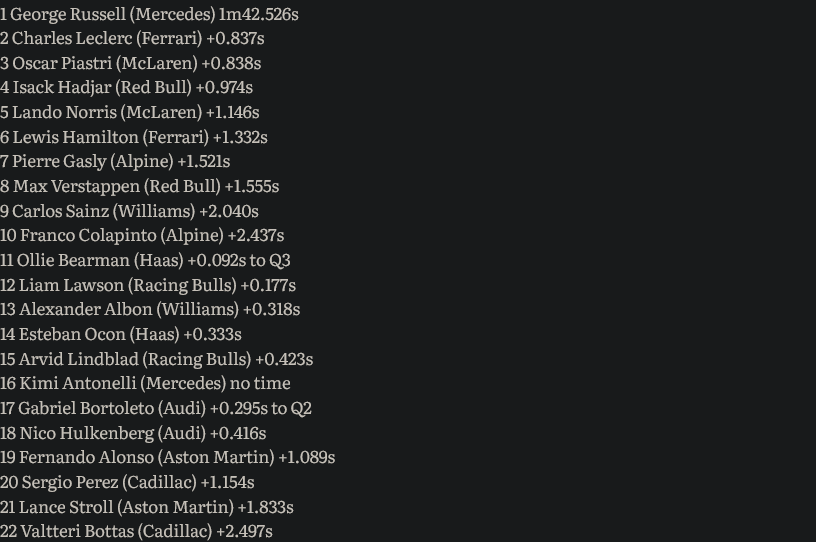
Task: Select Valtteri Bottas Cadillac last place row
Action: click(x=136, y=532)
